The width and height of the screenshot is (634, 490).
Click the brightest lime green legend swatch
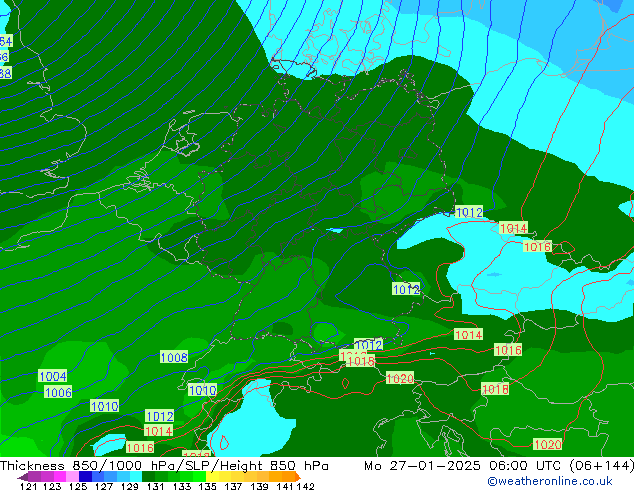coord(200,477)
